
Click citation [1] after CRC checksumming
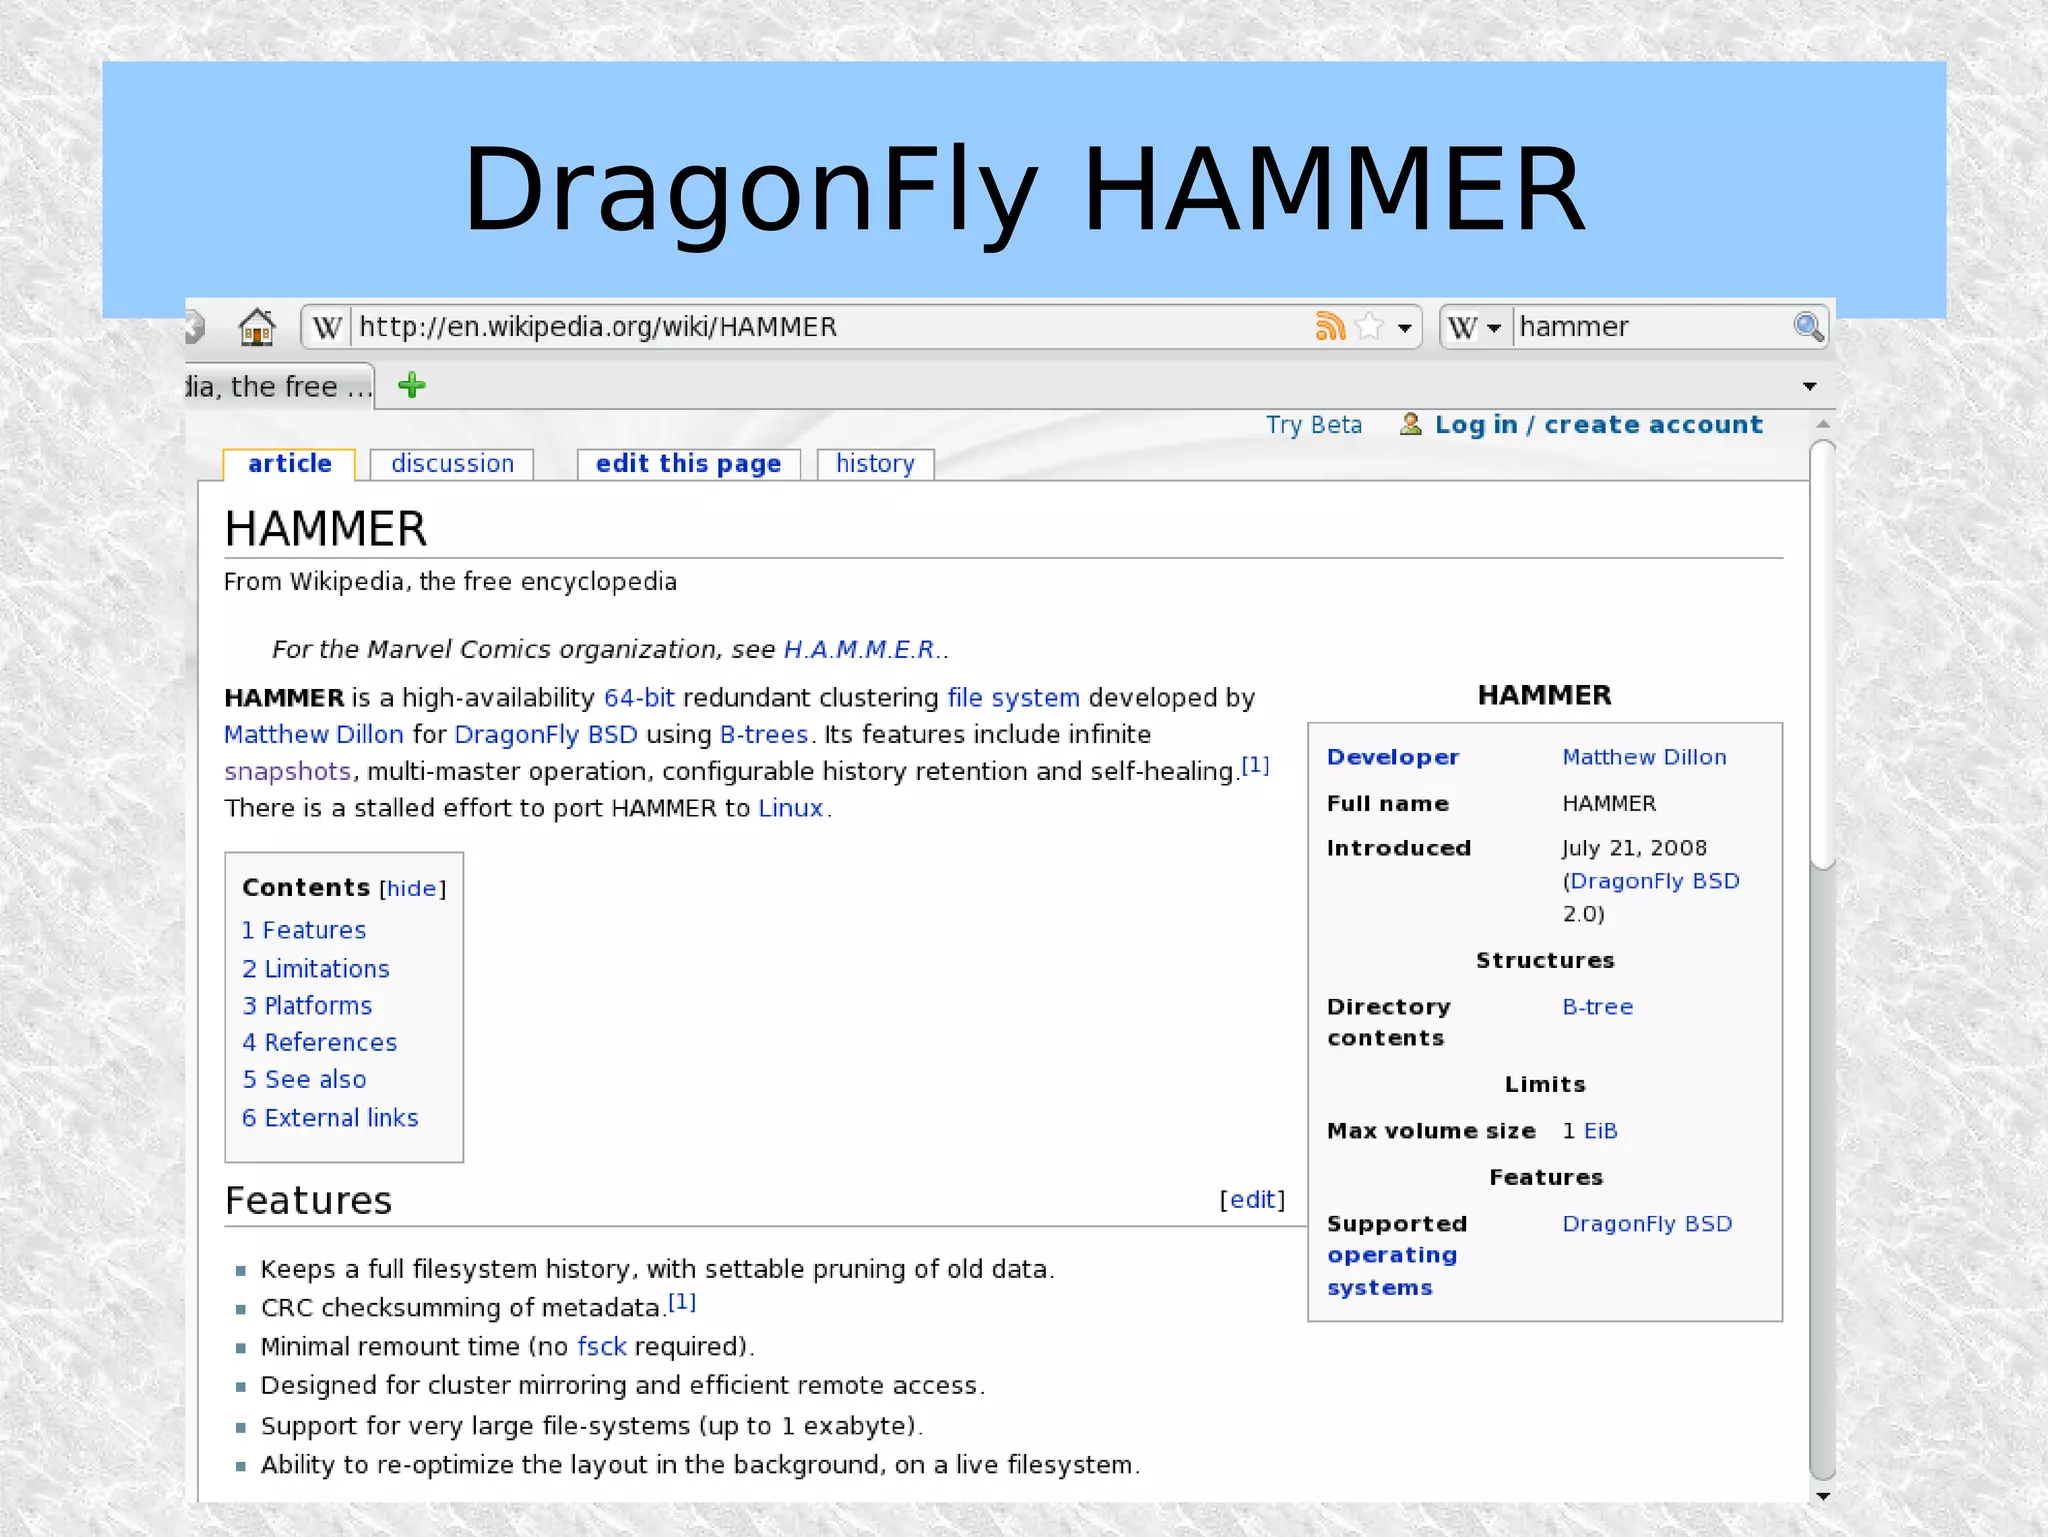coord(682,1303)
